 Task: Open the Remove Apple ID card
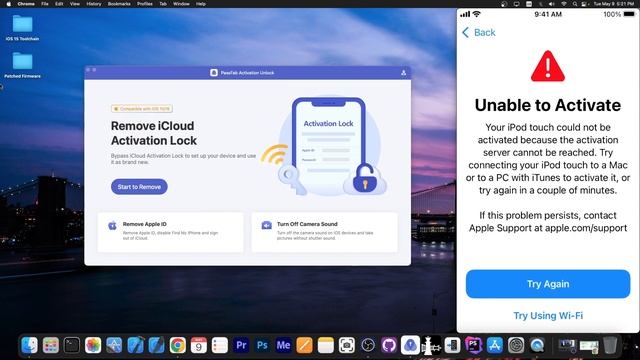click(x=171, y=231)
